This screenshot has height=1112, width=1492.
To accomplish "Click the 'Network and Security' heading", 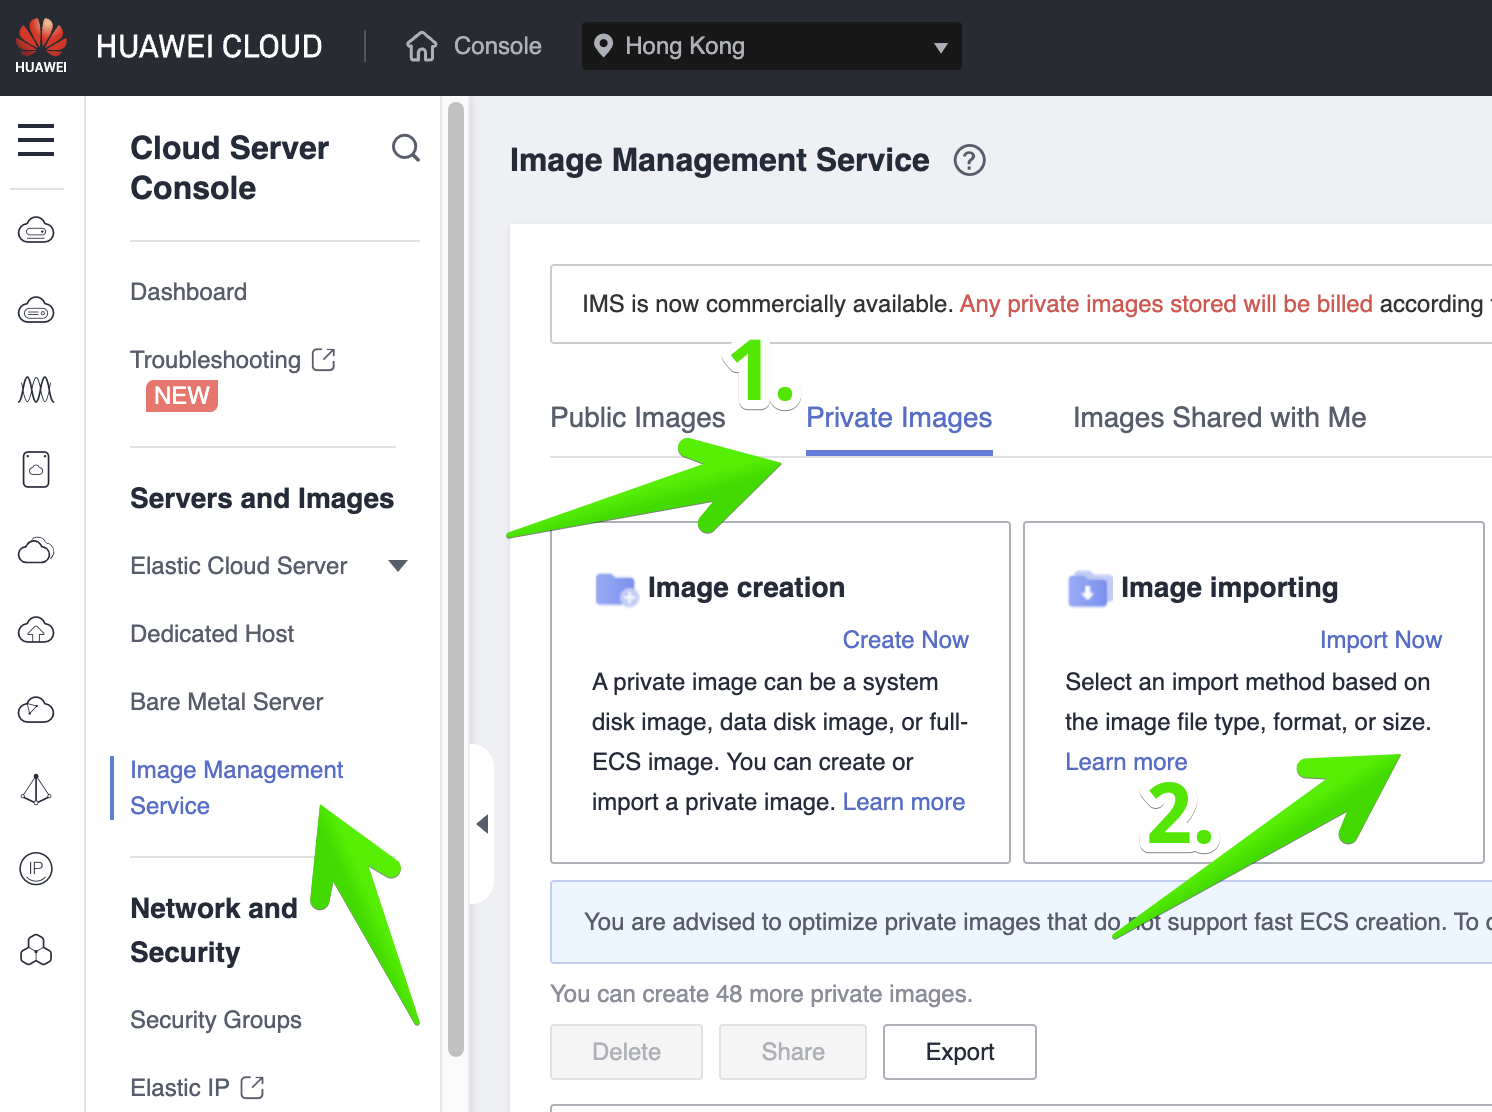I will [x=214, y=930].
